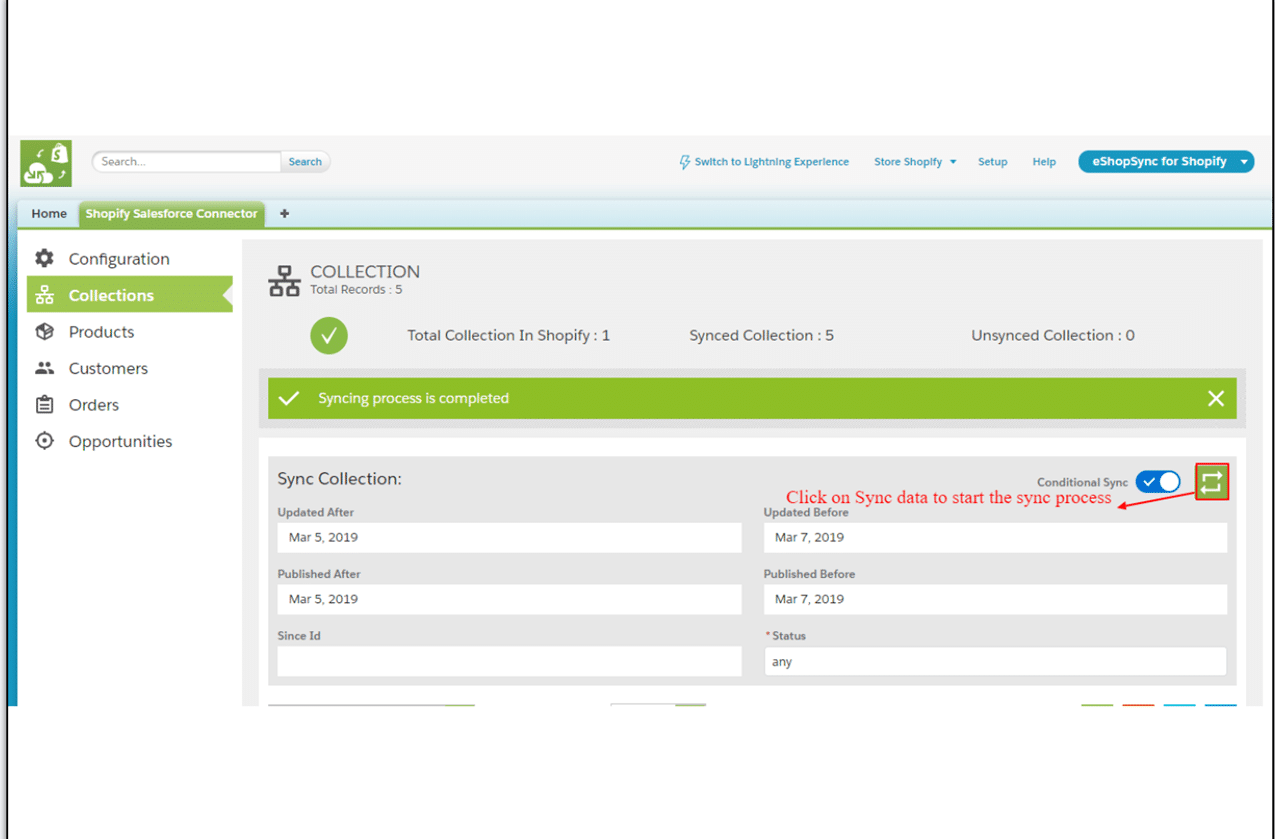Image resolution: width=1275 pixels, height=839 pixels.
Task: Open the Setup link
Action: click(x=993, y=162)
